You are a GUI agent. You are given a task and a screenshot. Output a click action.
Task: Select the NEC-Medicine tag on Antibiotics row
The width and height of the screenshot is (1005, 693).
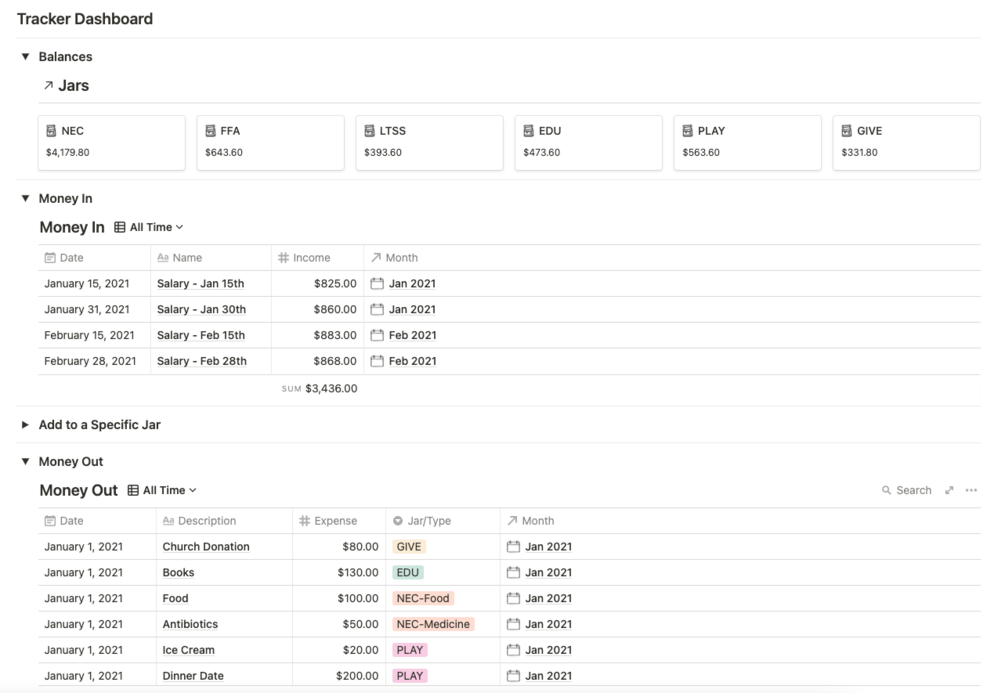coord(432,624)
